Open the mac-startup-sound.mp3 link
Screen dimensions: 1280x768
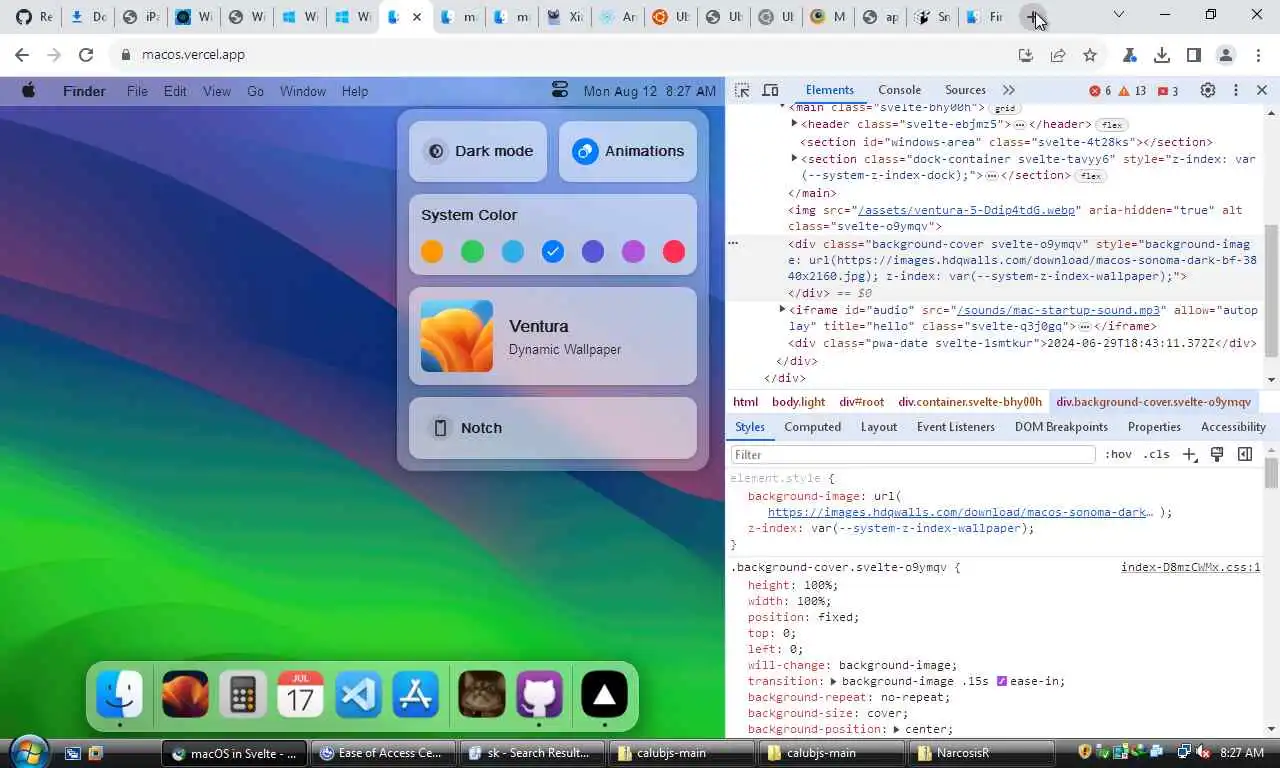click(1059, 310)
